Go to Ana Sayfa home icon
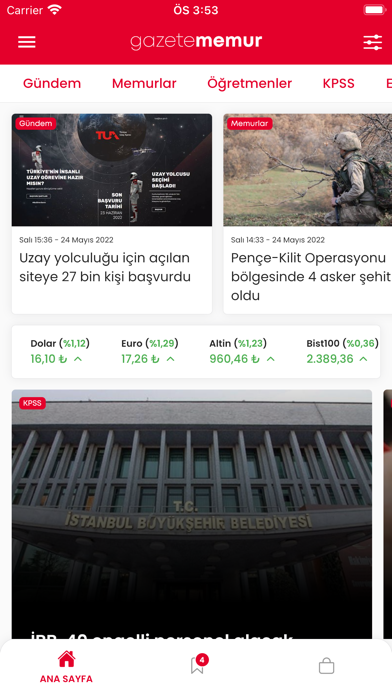Image resolution: width=392 pixels, height=696 pixels. [x=66, y=659]
